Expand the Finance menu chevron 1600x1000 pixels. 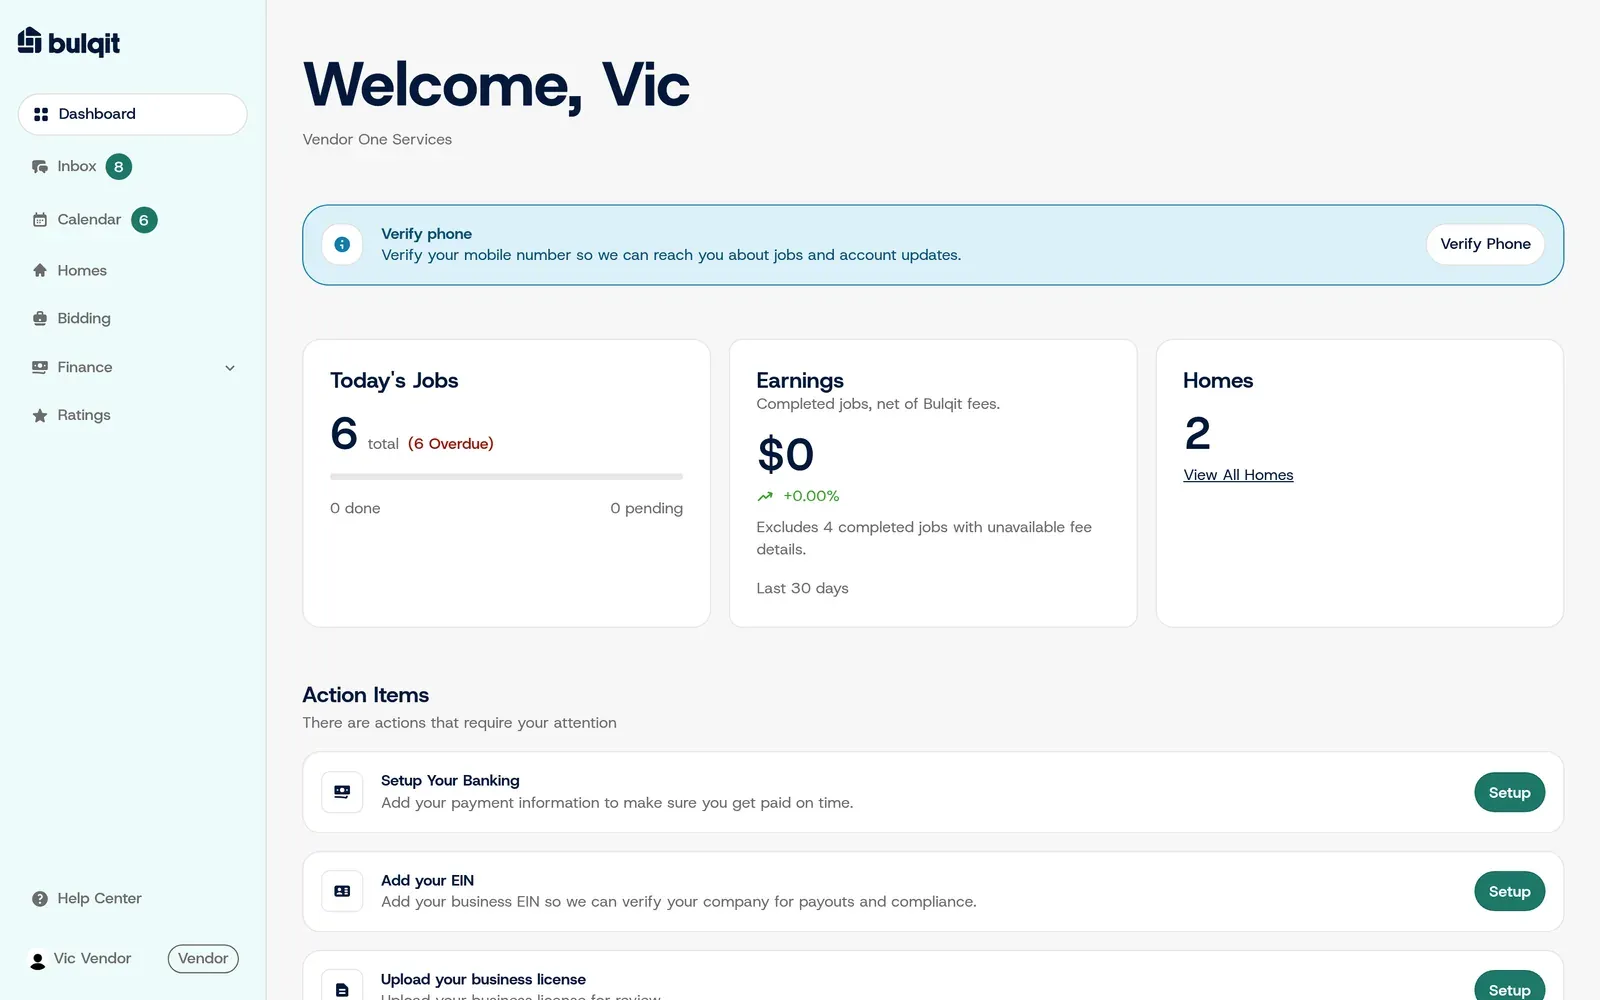coord(230,368)
